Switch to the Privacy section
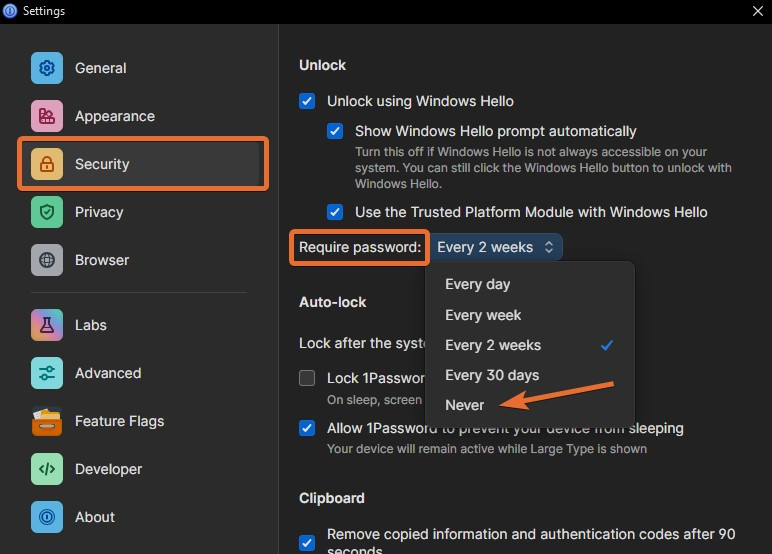The height and width of the screenshot is (554, 772). click(99, 212)
